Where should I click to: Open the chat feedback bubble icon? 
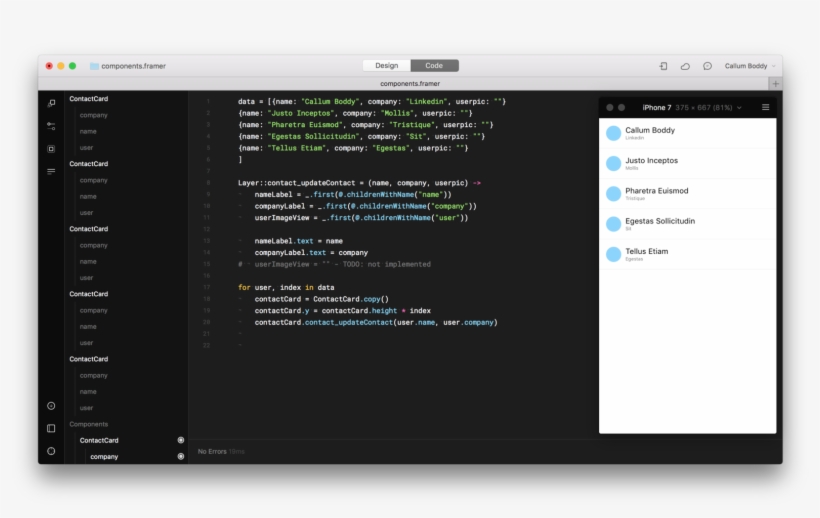(x=707, y=66)
